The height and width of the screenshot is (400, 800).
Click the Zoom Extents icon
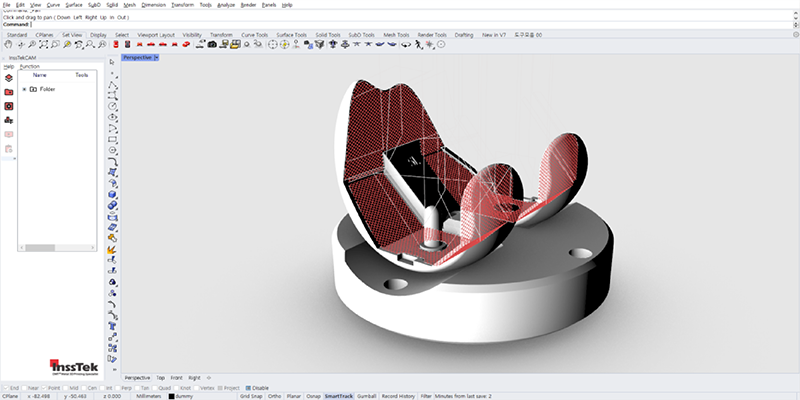pos(44,44)
